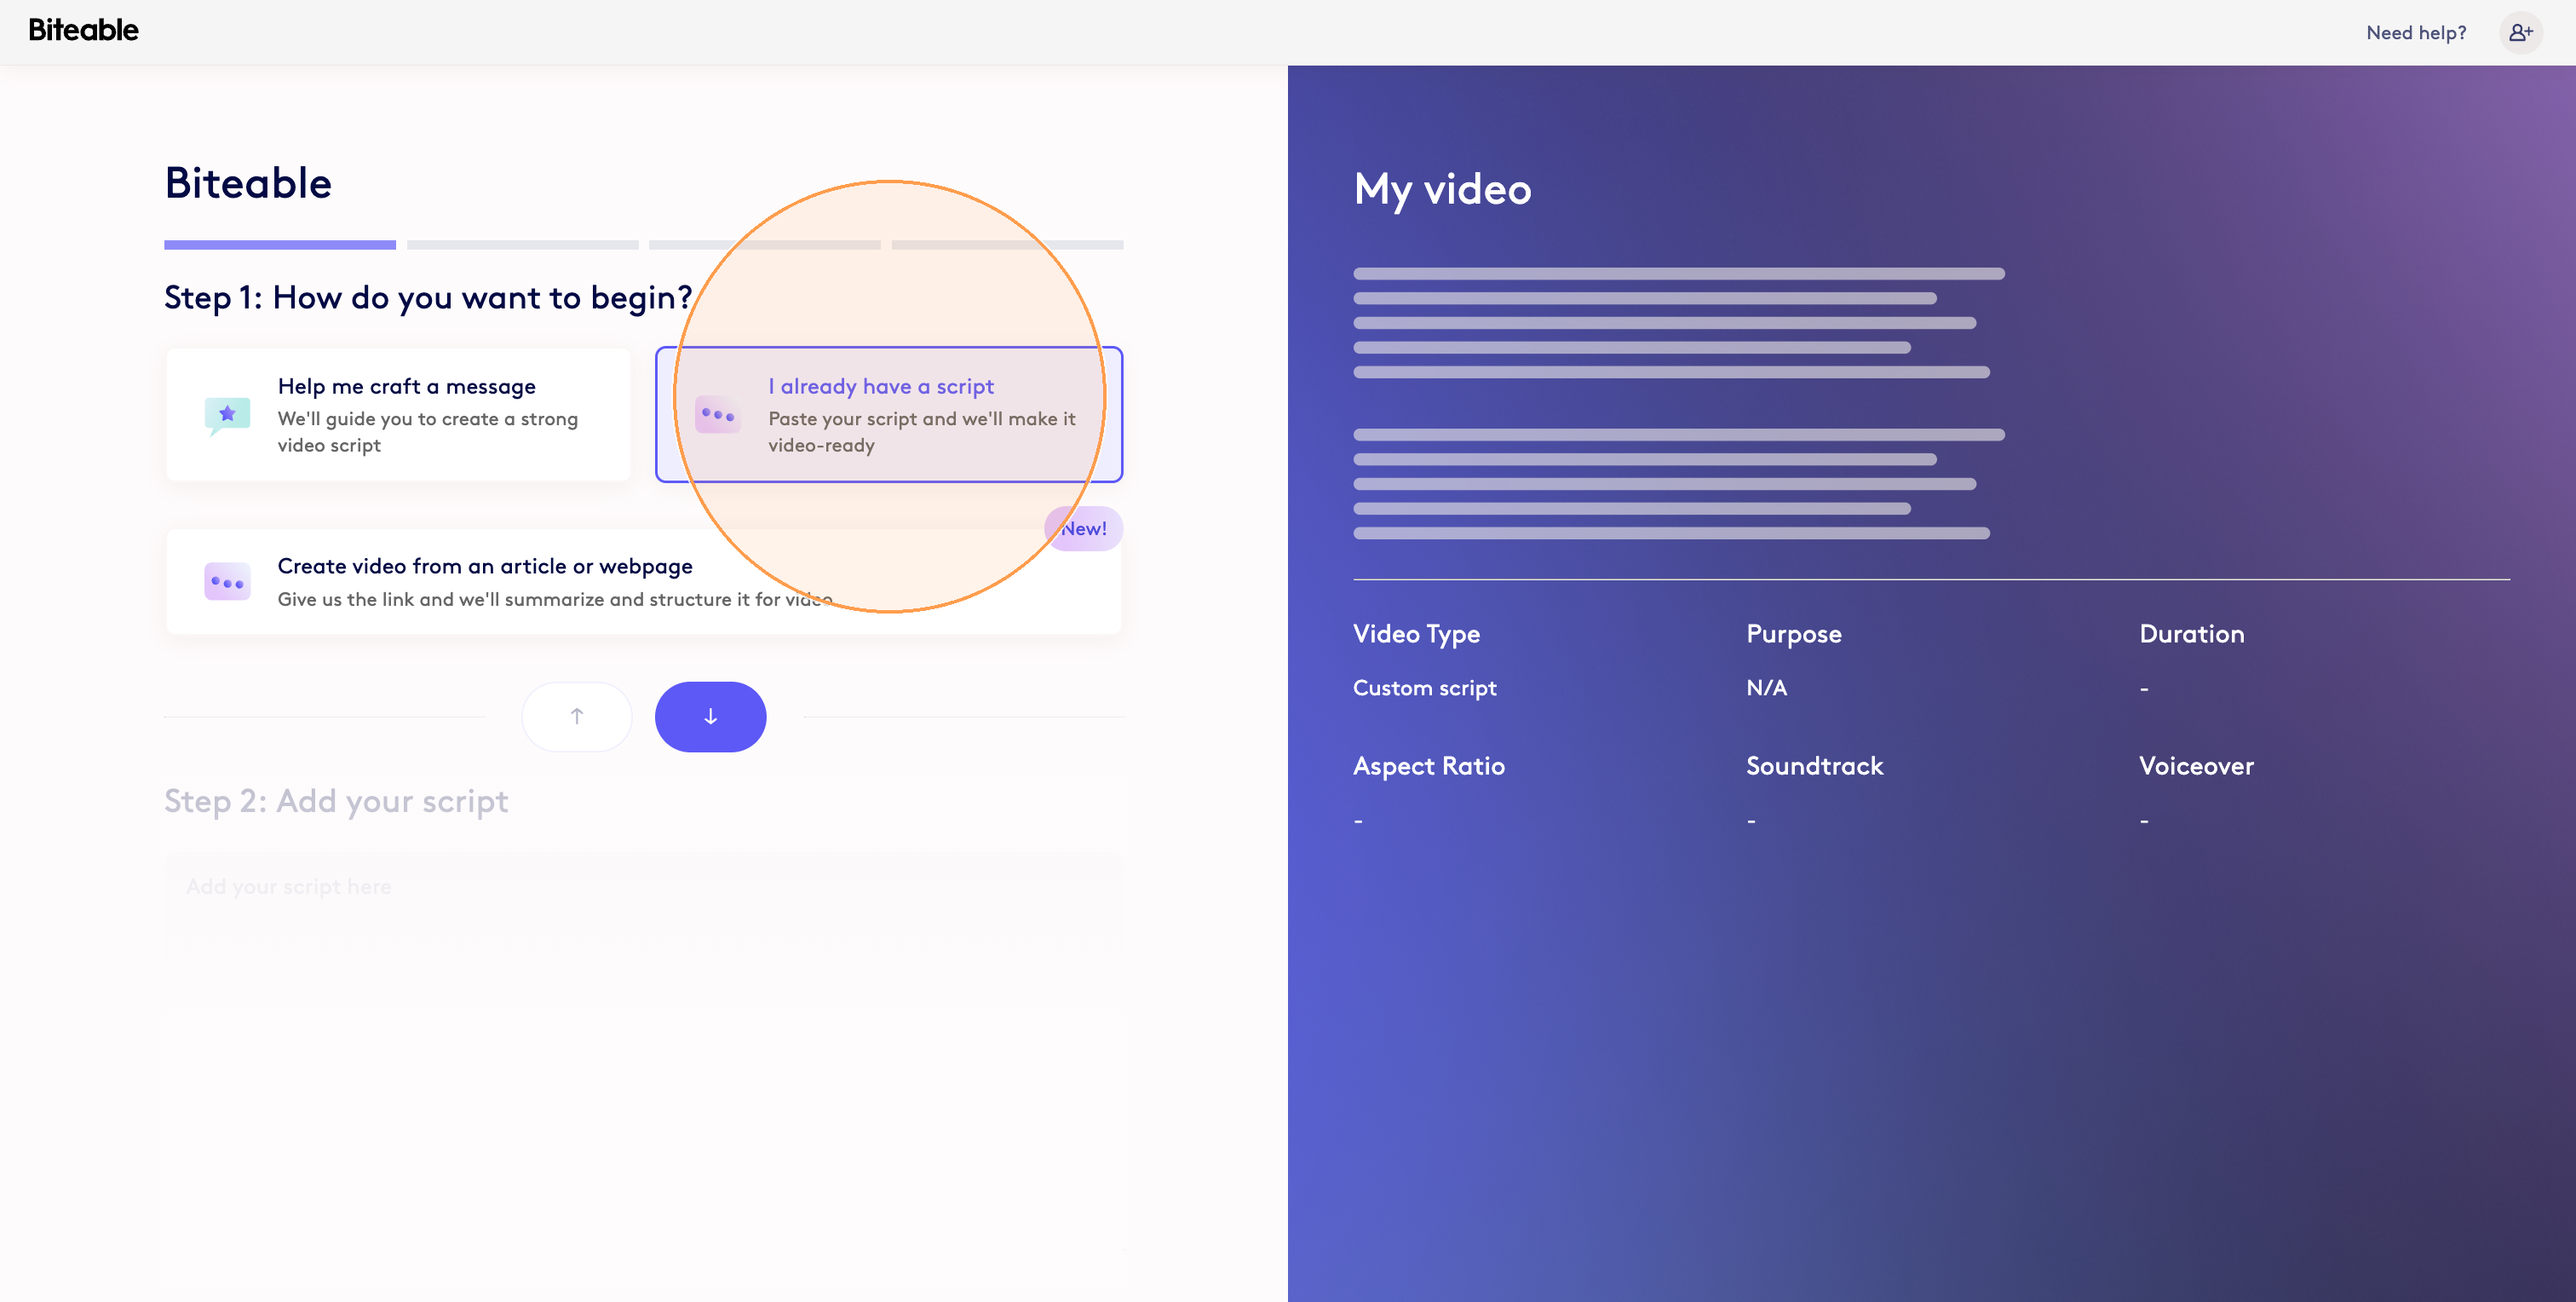
Task: Click the Voiceover label
Action: point(2196,766)
